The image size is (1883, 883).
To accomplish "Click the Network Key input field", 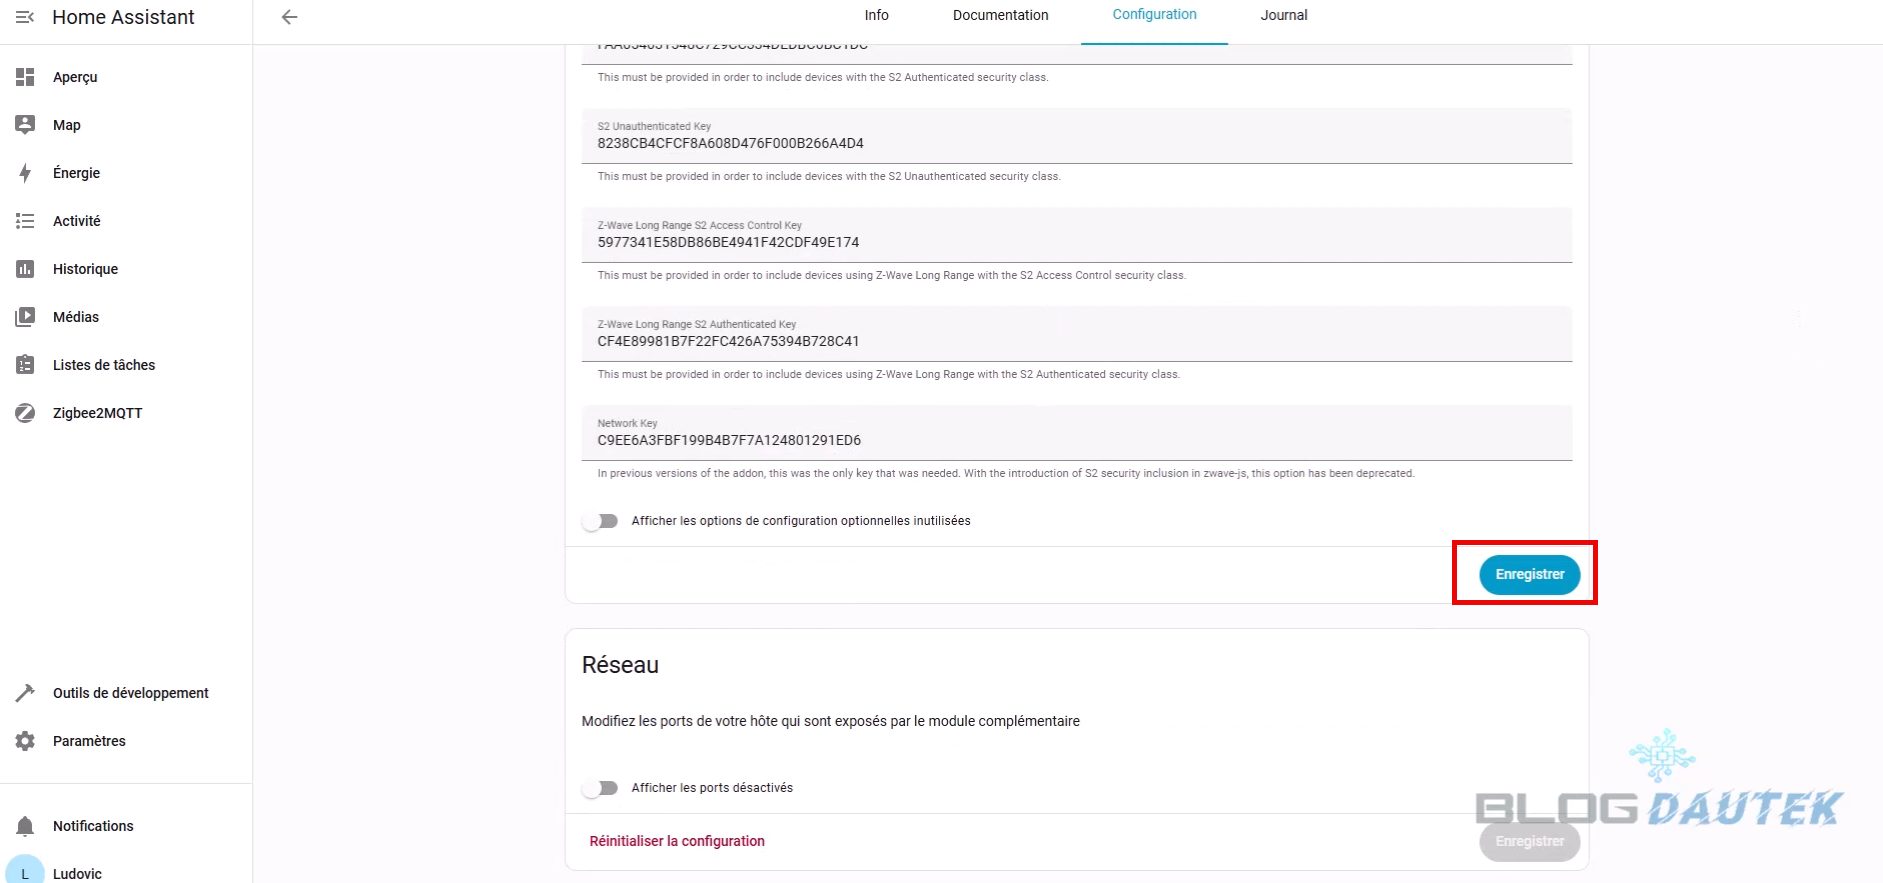I will tap(1076, 440).
